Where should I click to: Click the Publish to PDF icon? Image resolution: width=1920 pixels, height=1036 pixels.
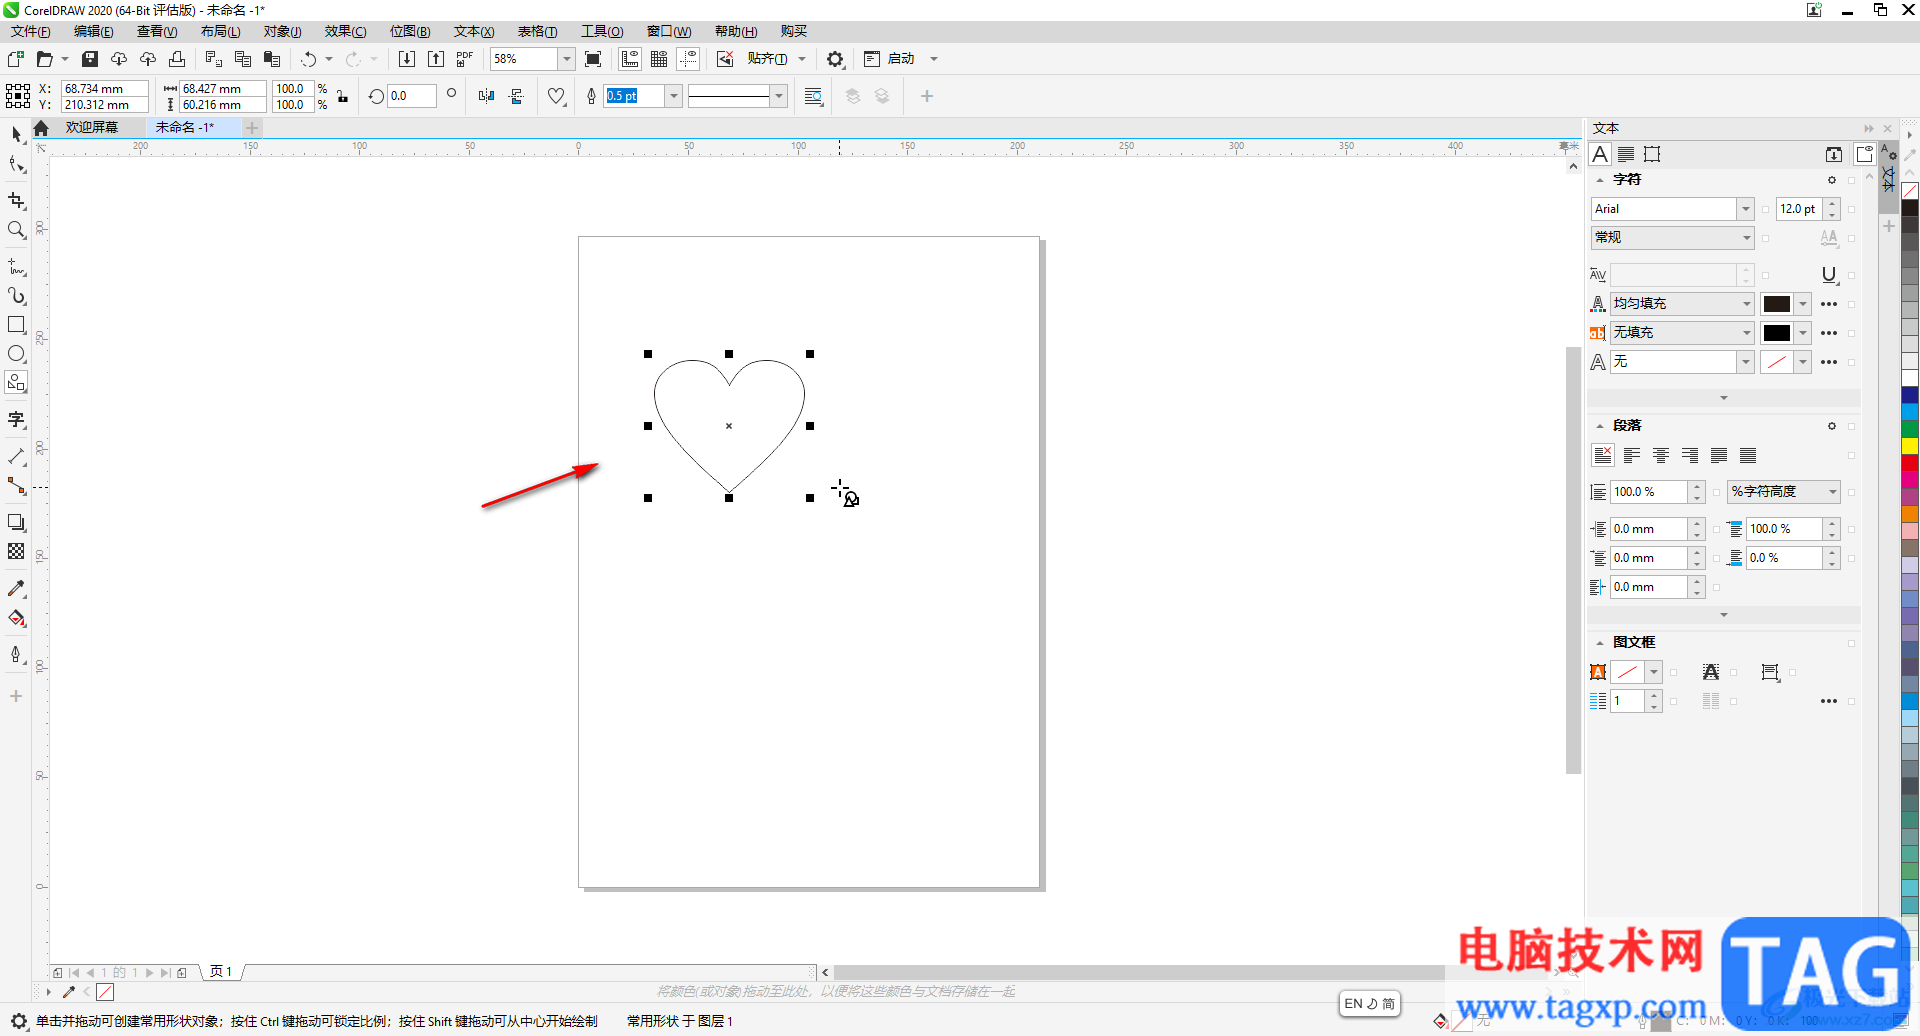click(x=465, y=59)
